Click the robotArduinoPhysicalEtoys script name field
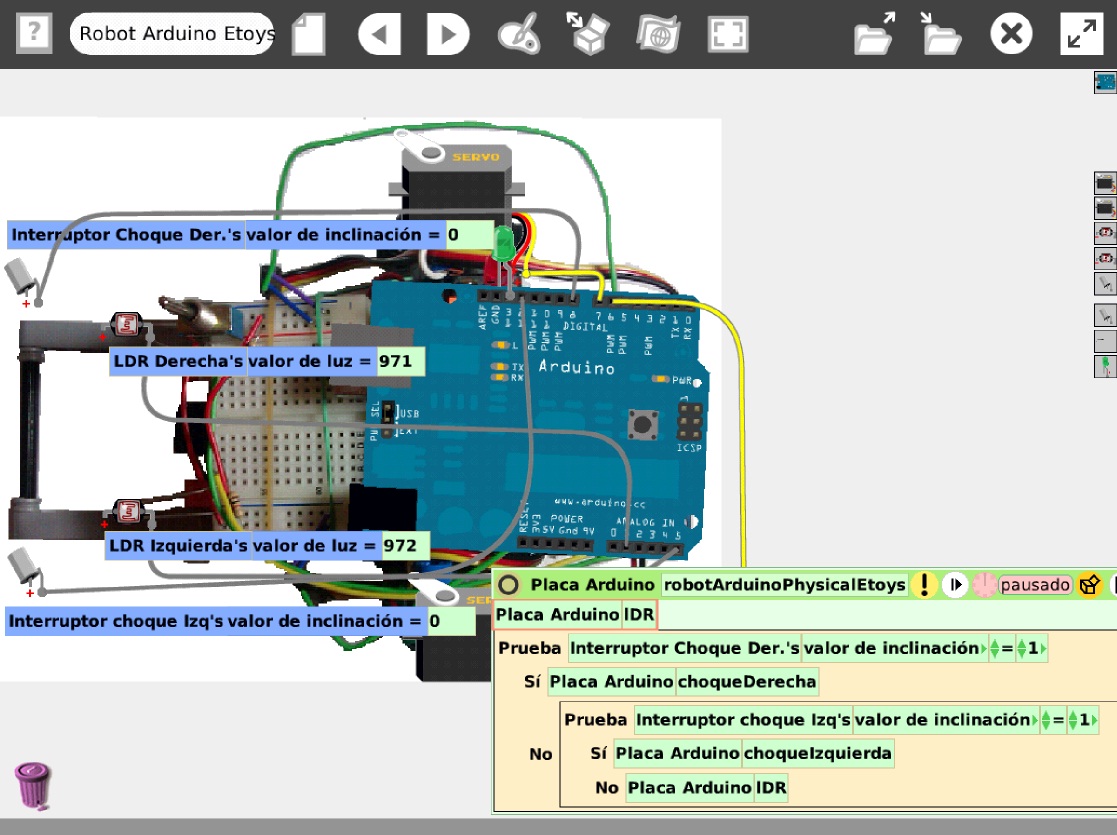Viewport: 1117px width, 835px height. (785, 585)
